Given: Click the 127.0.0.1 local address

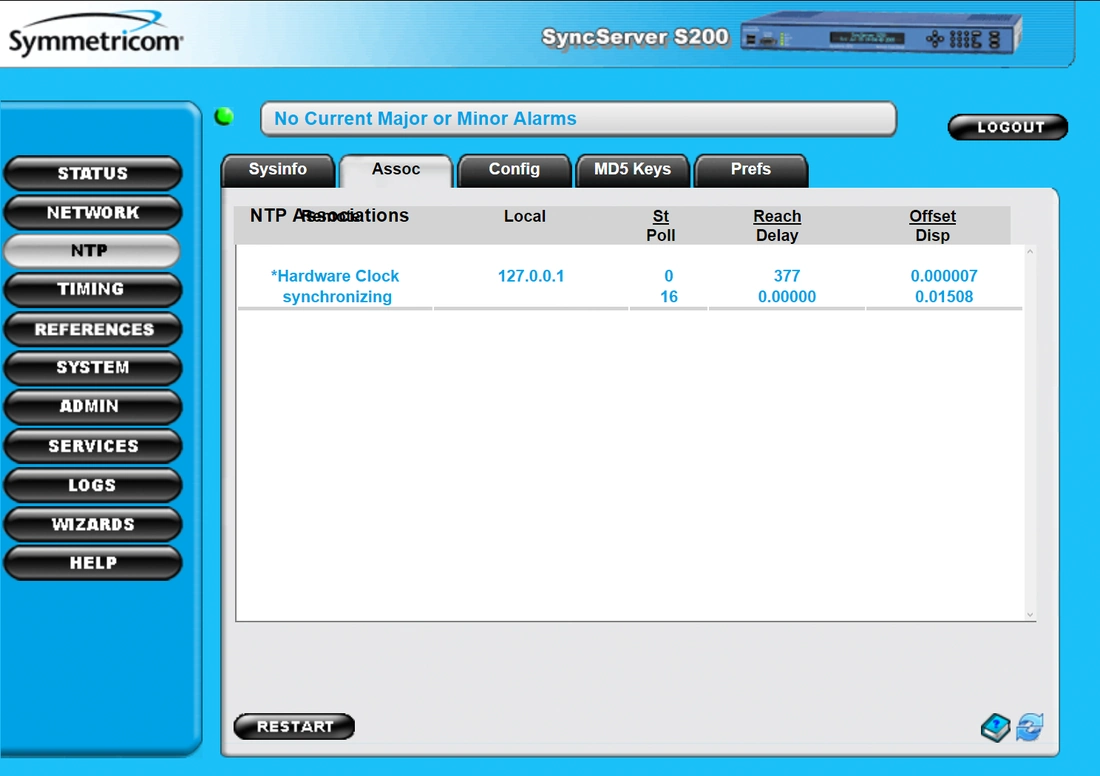Looking at the screenshot, I should tap(531, 276).
